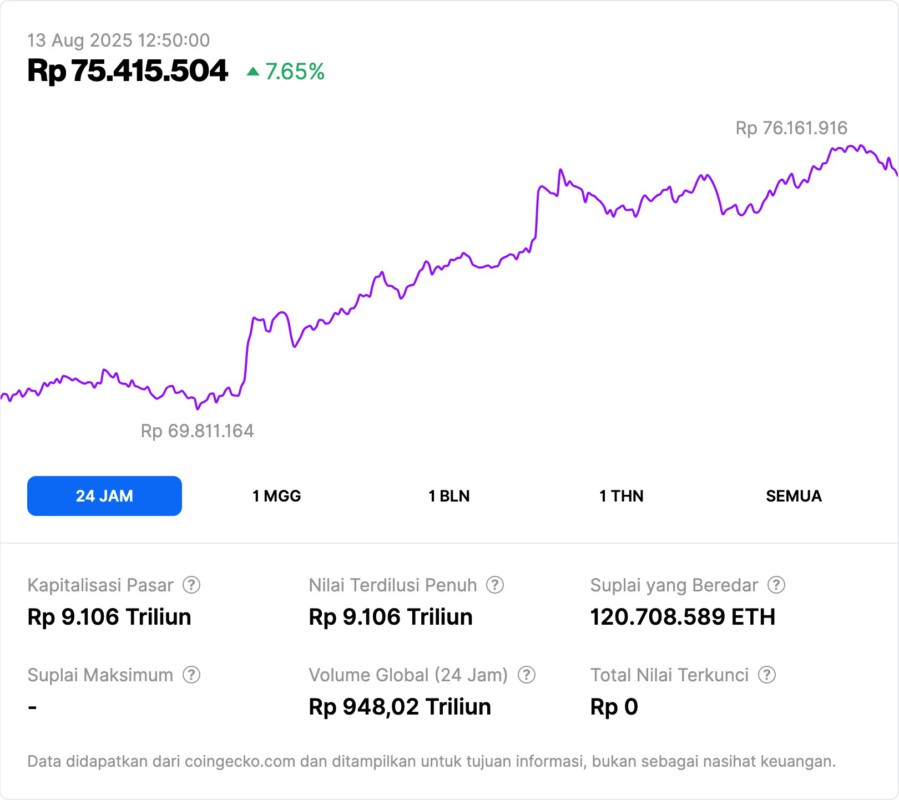Open help icon for Total Nilai Terkunci
The height and width of the screenshot is (800, 899).
coord(767,675)
